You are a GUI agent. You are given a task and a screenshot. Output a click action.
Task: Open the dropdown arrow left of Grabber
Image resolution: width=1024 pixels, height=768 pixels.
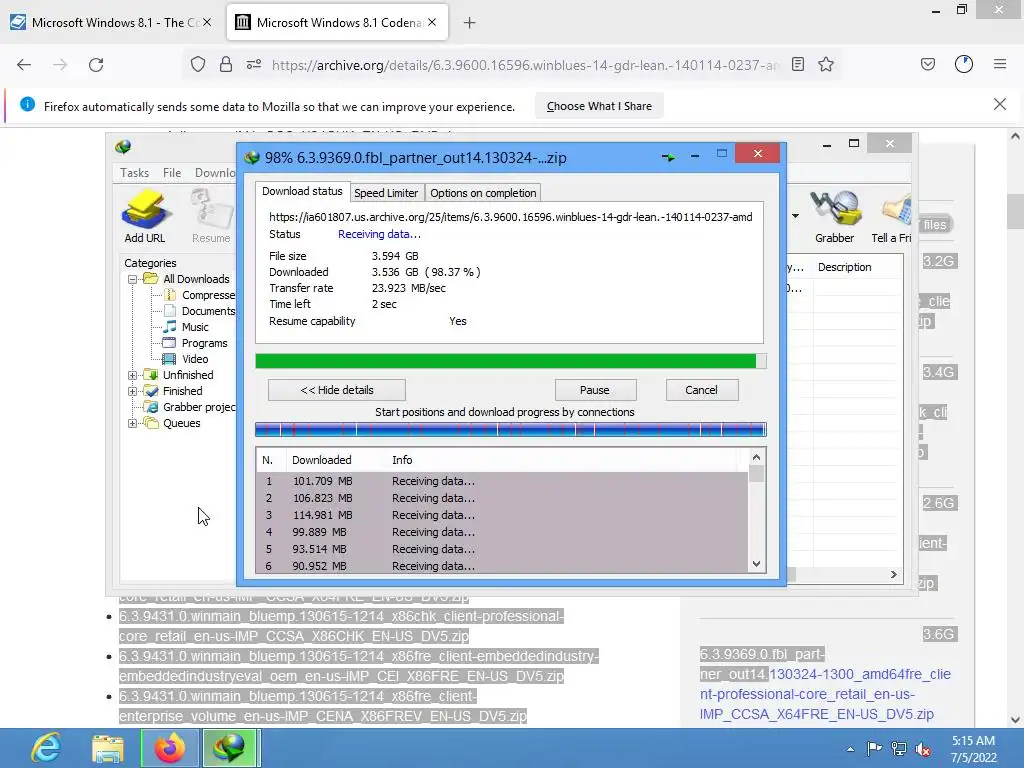pos(795,216)
